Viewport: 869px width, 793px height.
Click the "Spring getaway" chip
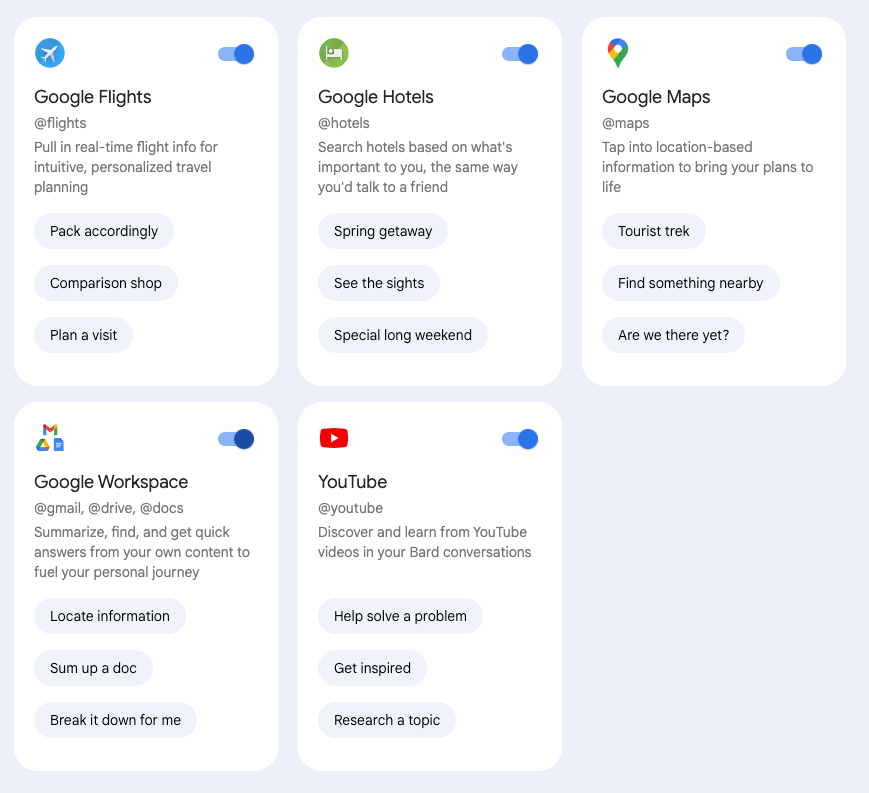383,231
